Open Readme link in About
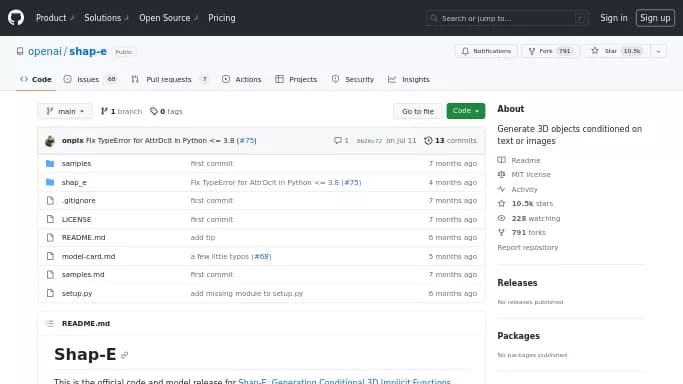 click(519, 160)
